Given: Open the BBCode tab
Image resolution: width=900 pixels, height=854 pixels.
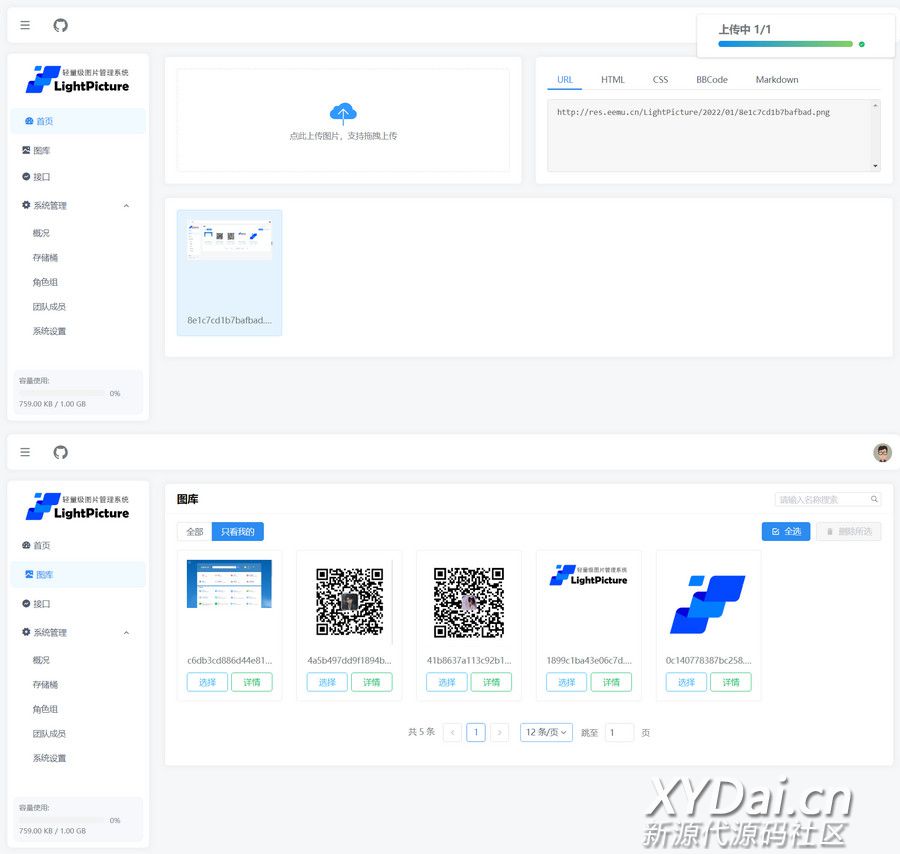Looking at the screenshot, I should 712,80.
